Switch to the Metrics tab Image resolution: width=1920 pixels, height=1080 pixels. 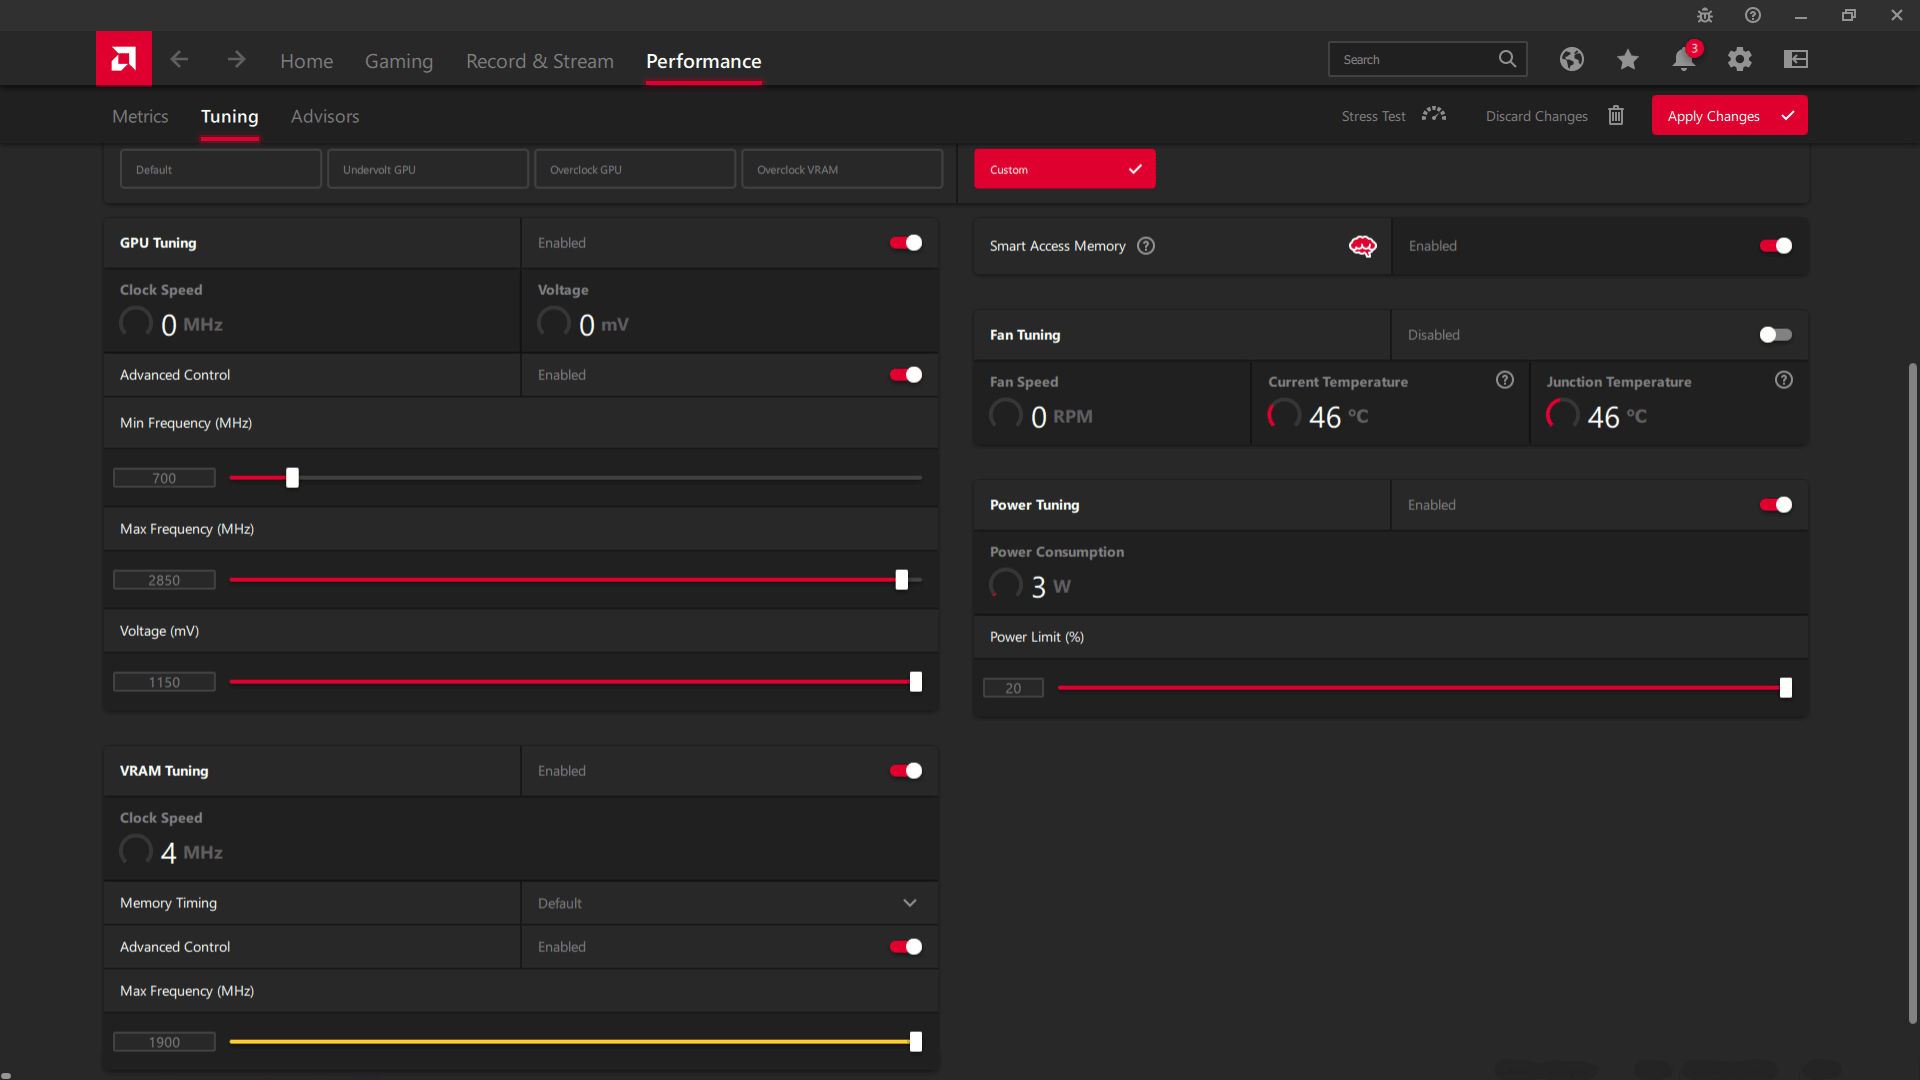coord(140,116)
